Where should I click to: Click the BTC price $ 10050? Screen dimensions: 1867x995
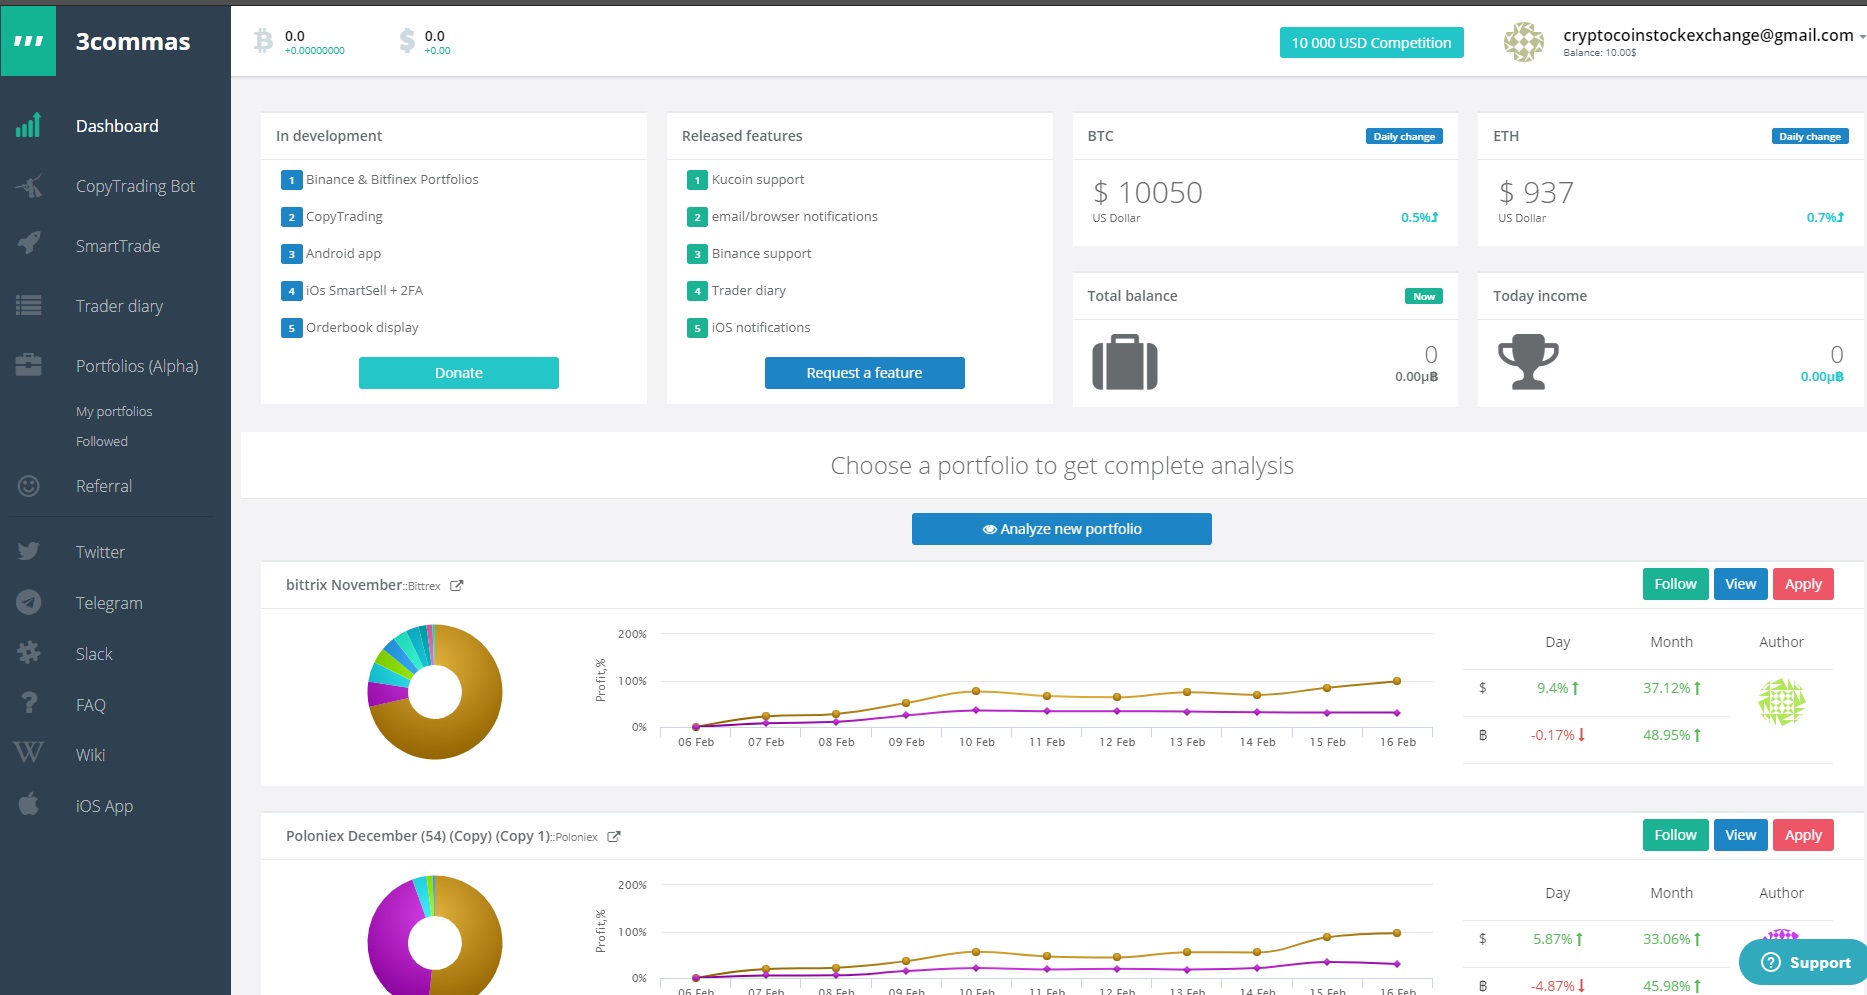tap(1148, 192)
